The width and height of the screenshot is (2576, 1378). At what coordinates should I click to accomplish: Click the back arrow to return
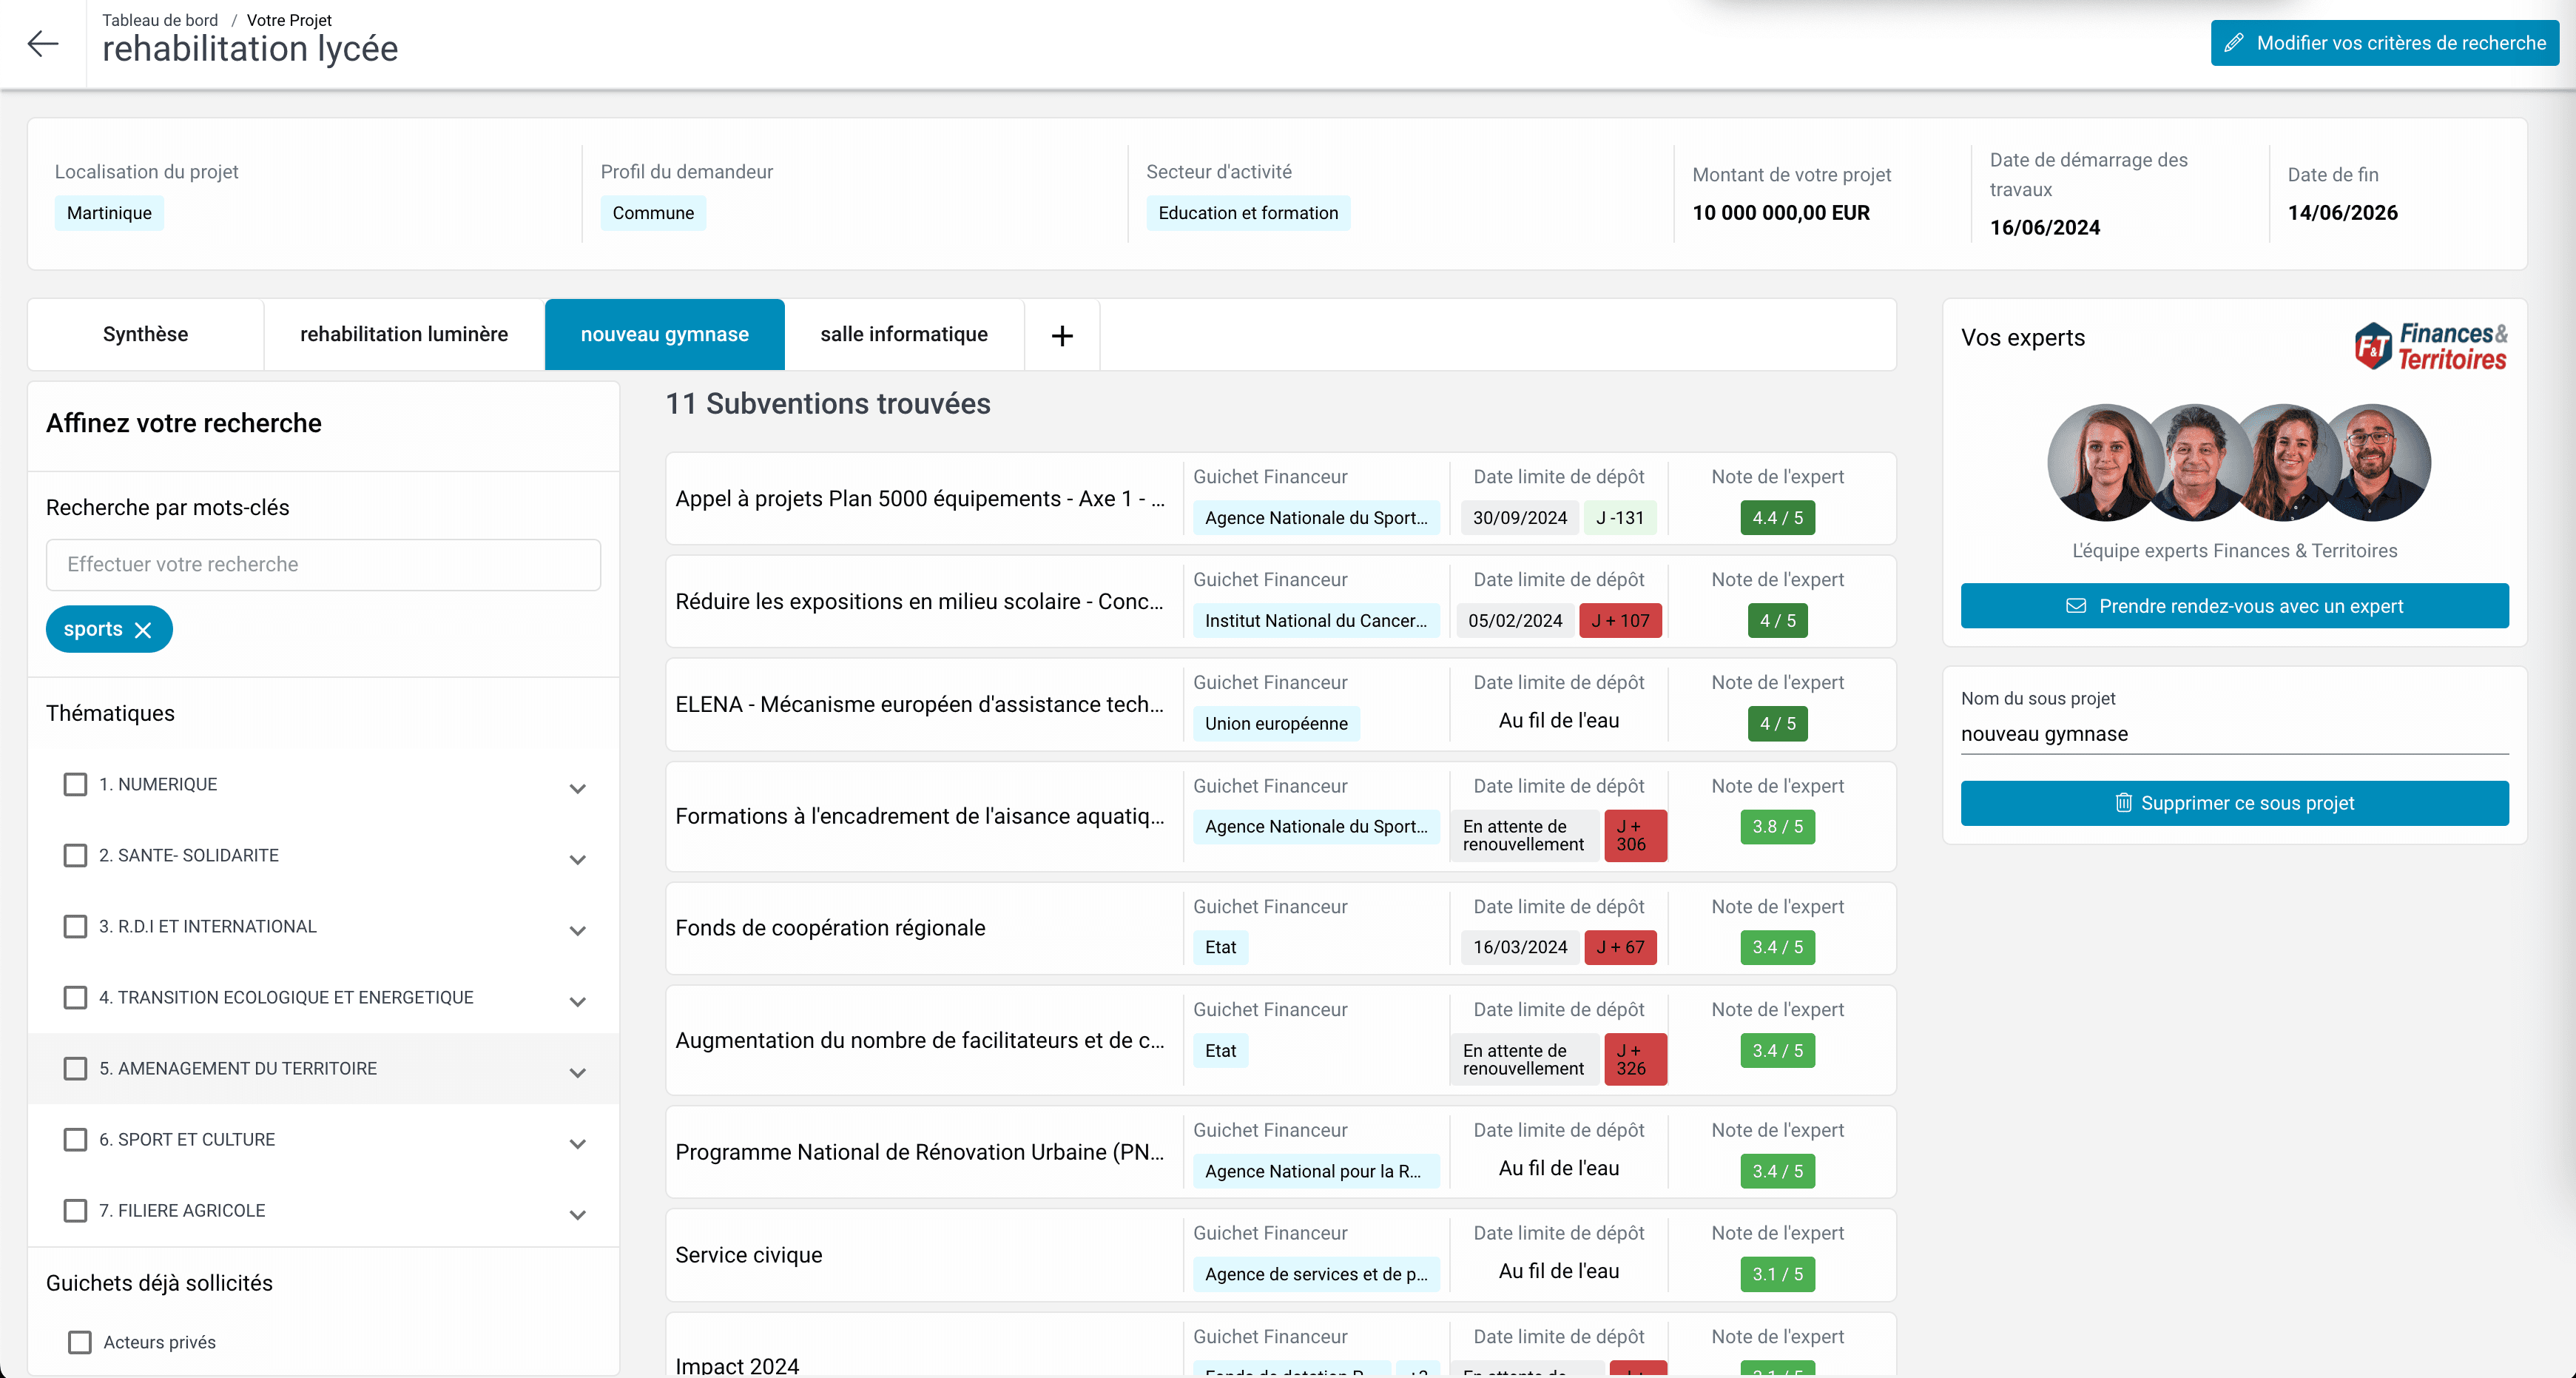[x=42, y=44]
